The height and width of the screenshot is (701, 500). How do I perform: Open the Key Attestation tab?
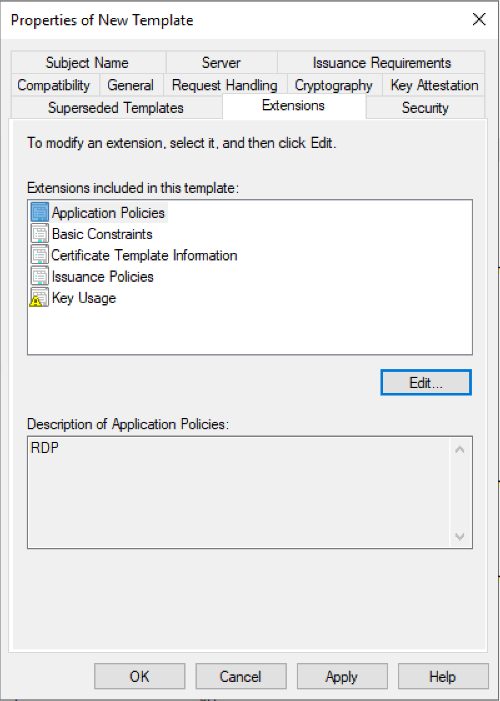pyautogui.click(x=434, y=85)
